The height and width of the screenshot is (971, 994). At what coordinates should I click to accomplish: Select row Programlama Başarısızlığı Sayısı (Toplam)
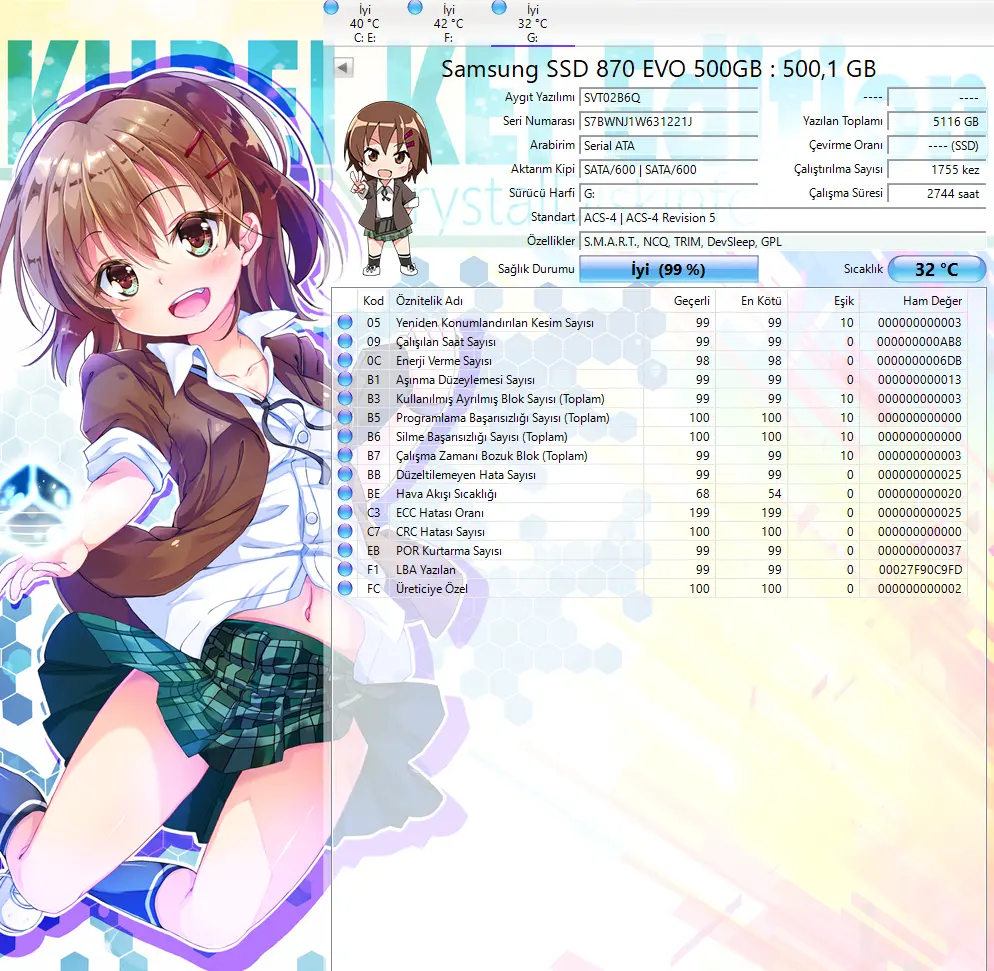coord(650,418)
